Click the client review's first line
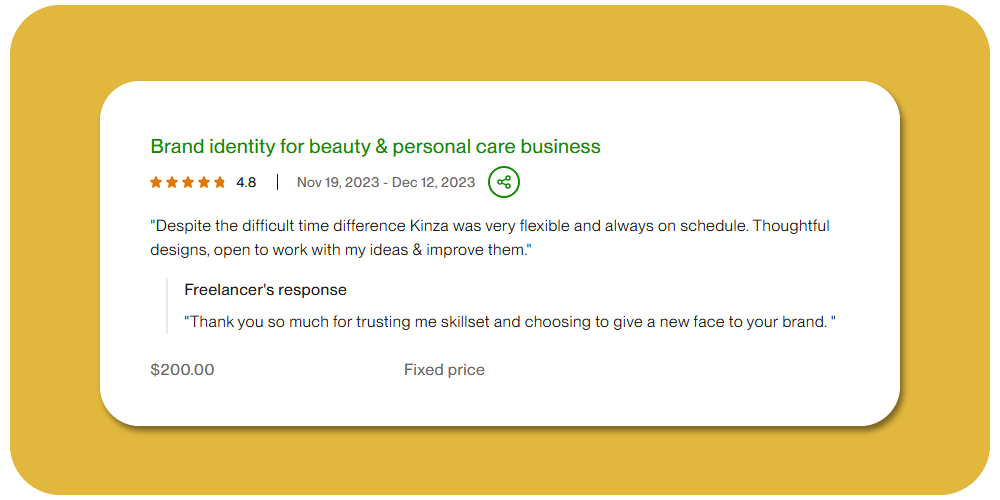 (490, 226)
